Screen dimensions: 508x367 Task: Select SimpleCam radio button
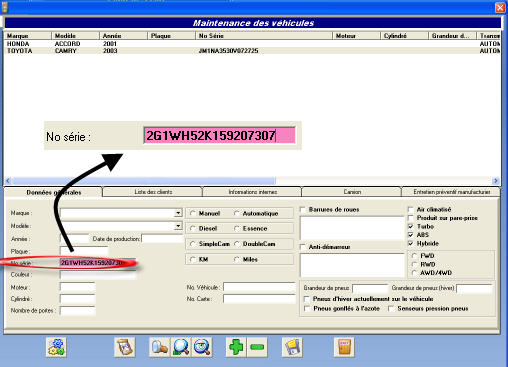pos(193,244)
